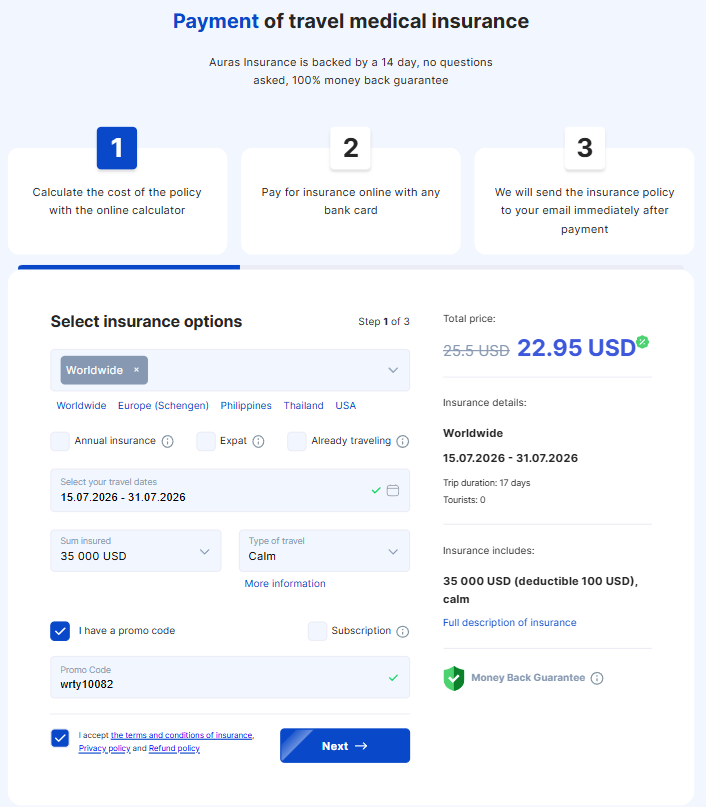Deselect the terms and conditions acceptance checkbox
Image resolution: width=706 pixels, height=807 pixels.
click(x=59, y=738)
